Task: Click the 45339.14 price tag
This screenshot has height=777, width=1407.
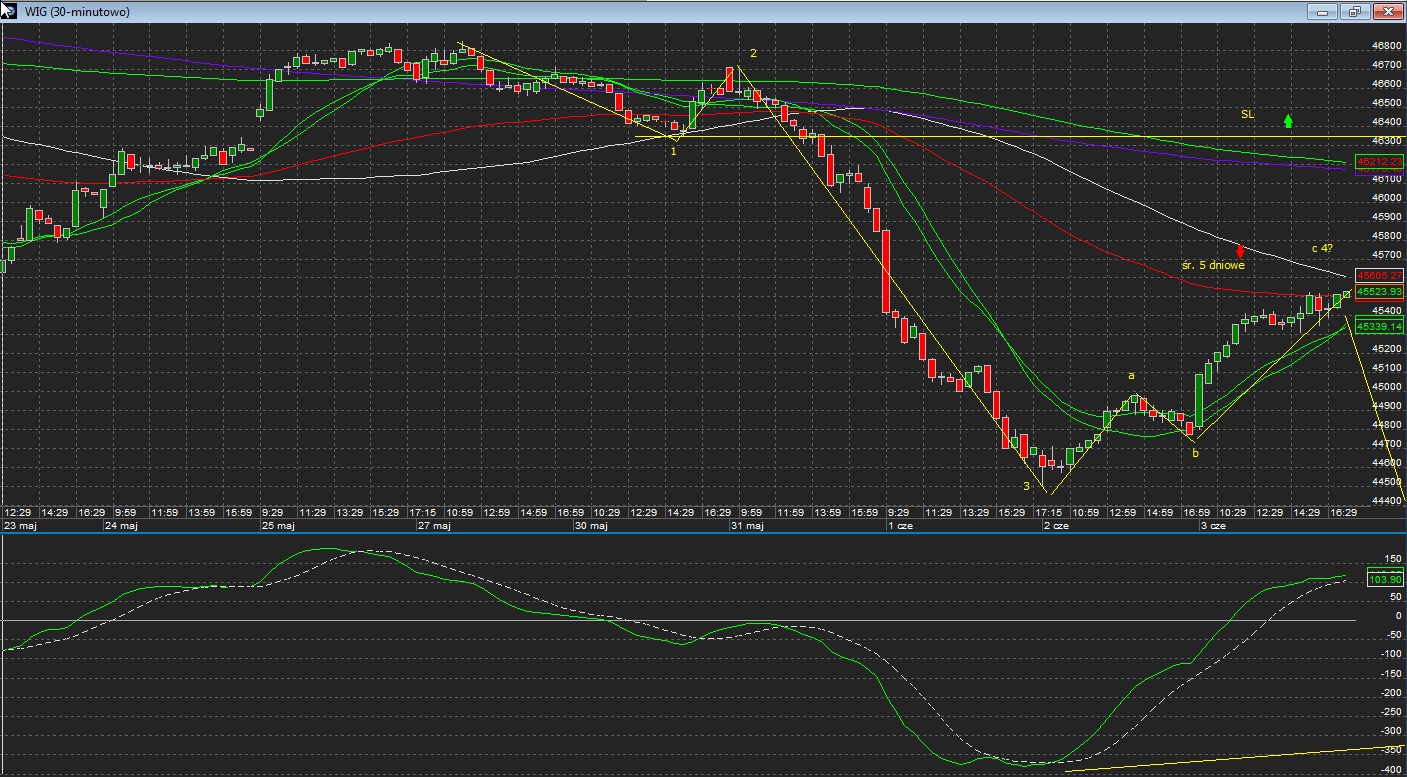Action: (1379, 326)
